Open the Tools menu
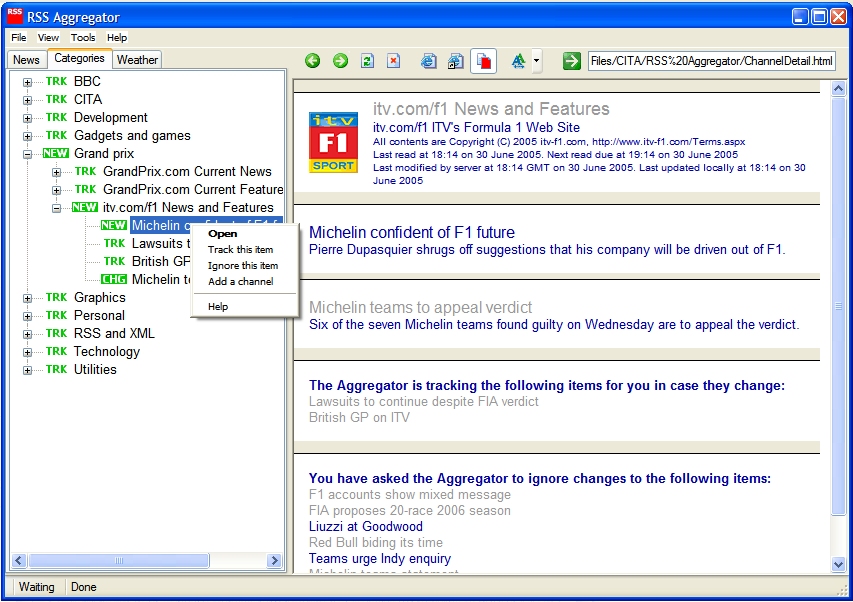This screenshot has width=853, height=602. [x=83, y=38]
